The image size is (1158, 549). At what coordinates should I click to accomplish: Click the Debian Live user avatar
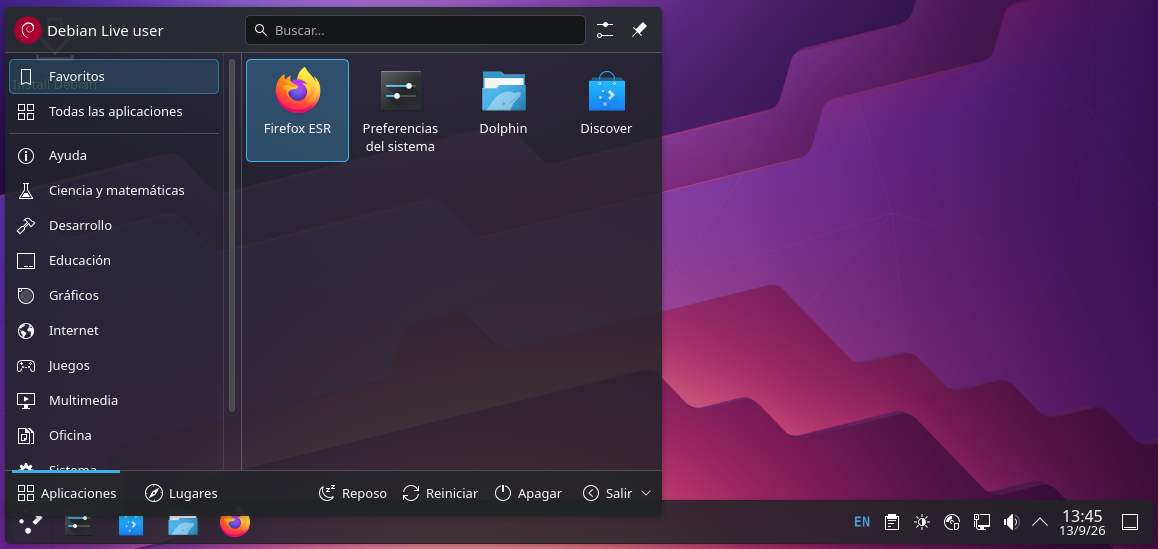[x=28, y=30]
